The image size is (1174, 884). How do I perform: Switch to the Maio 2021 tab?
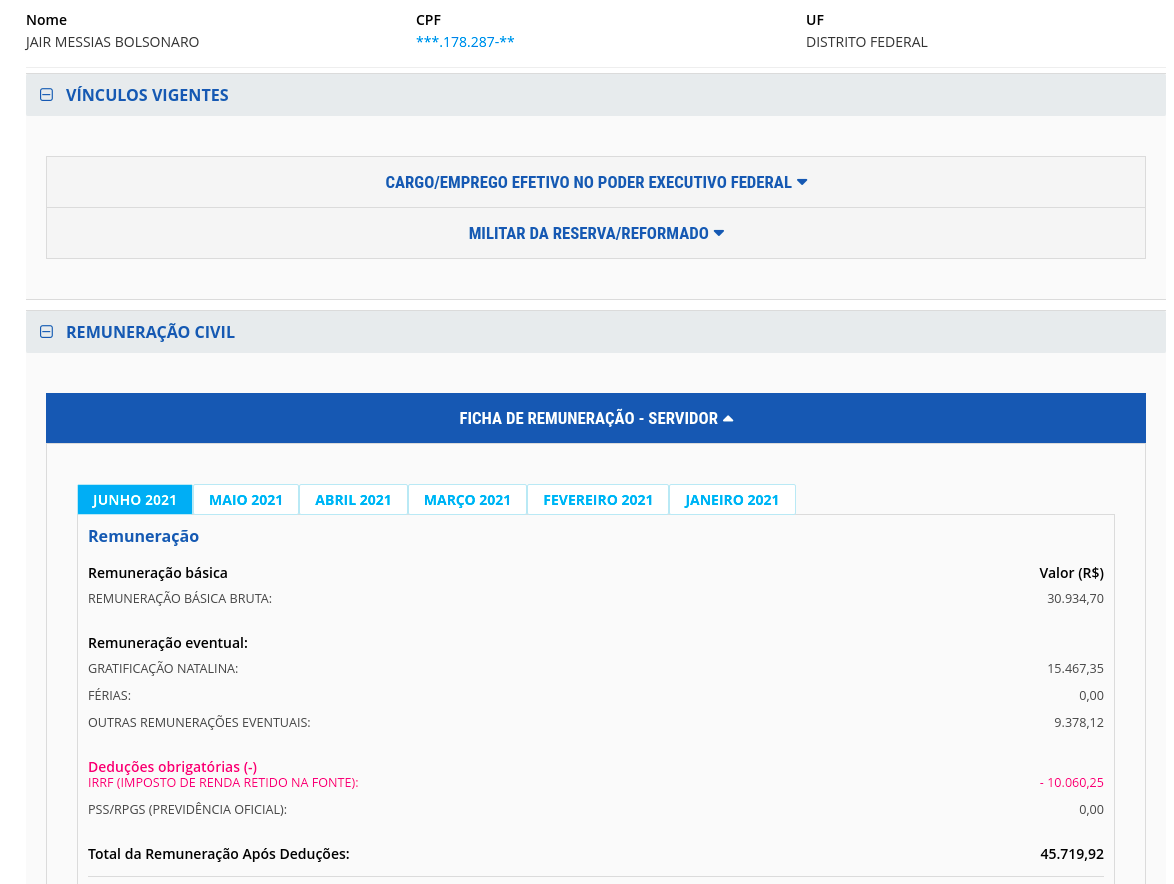coord(246,500)
